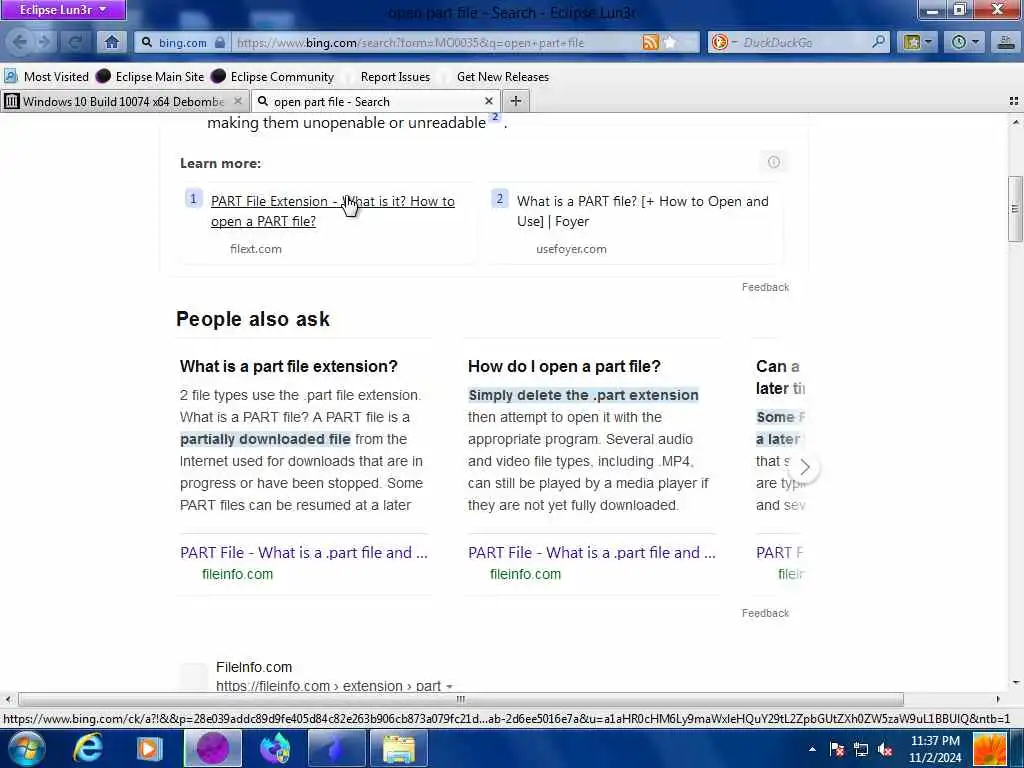Viewport: 1024px width, 768px height.
Task: Open the Eclipse Lun3r application menu
Action: tap(62, 10)
